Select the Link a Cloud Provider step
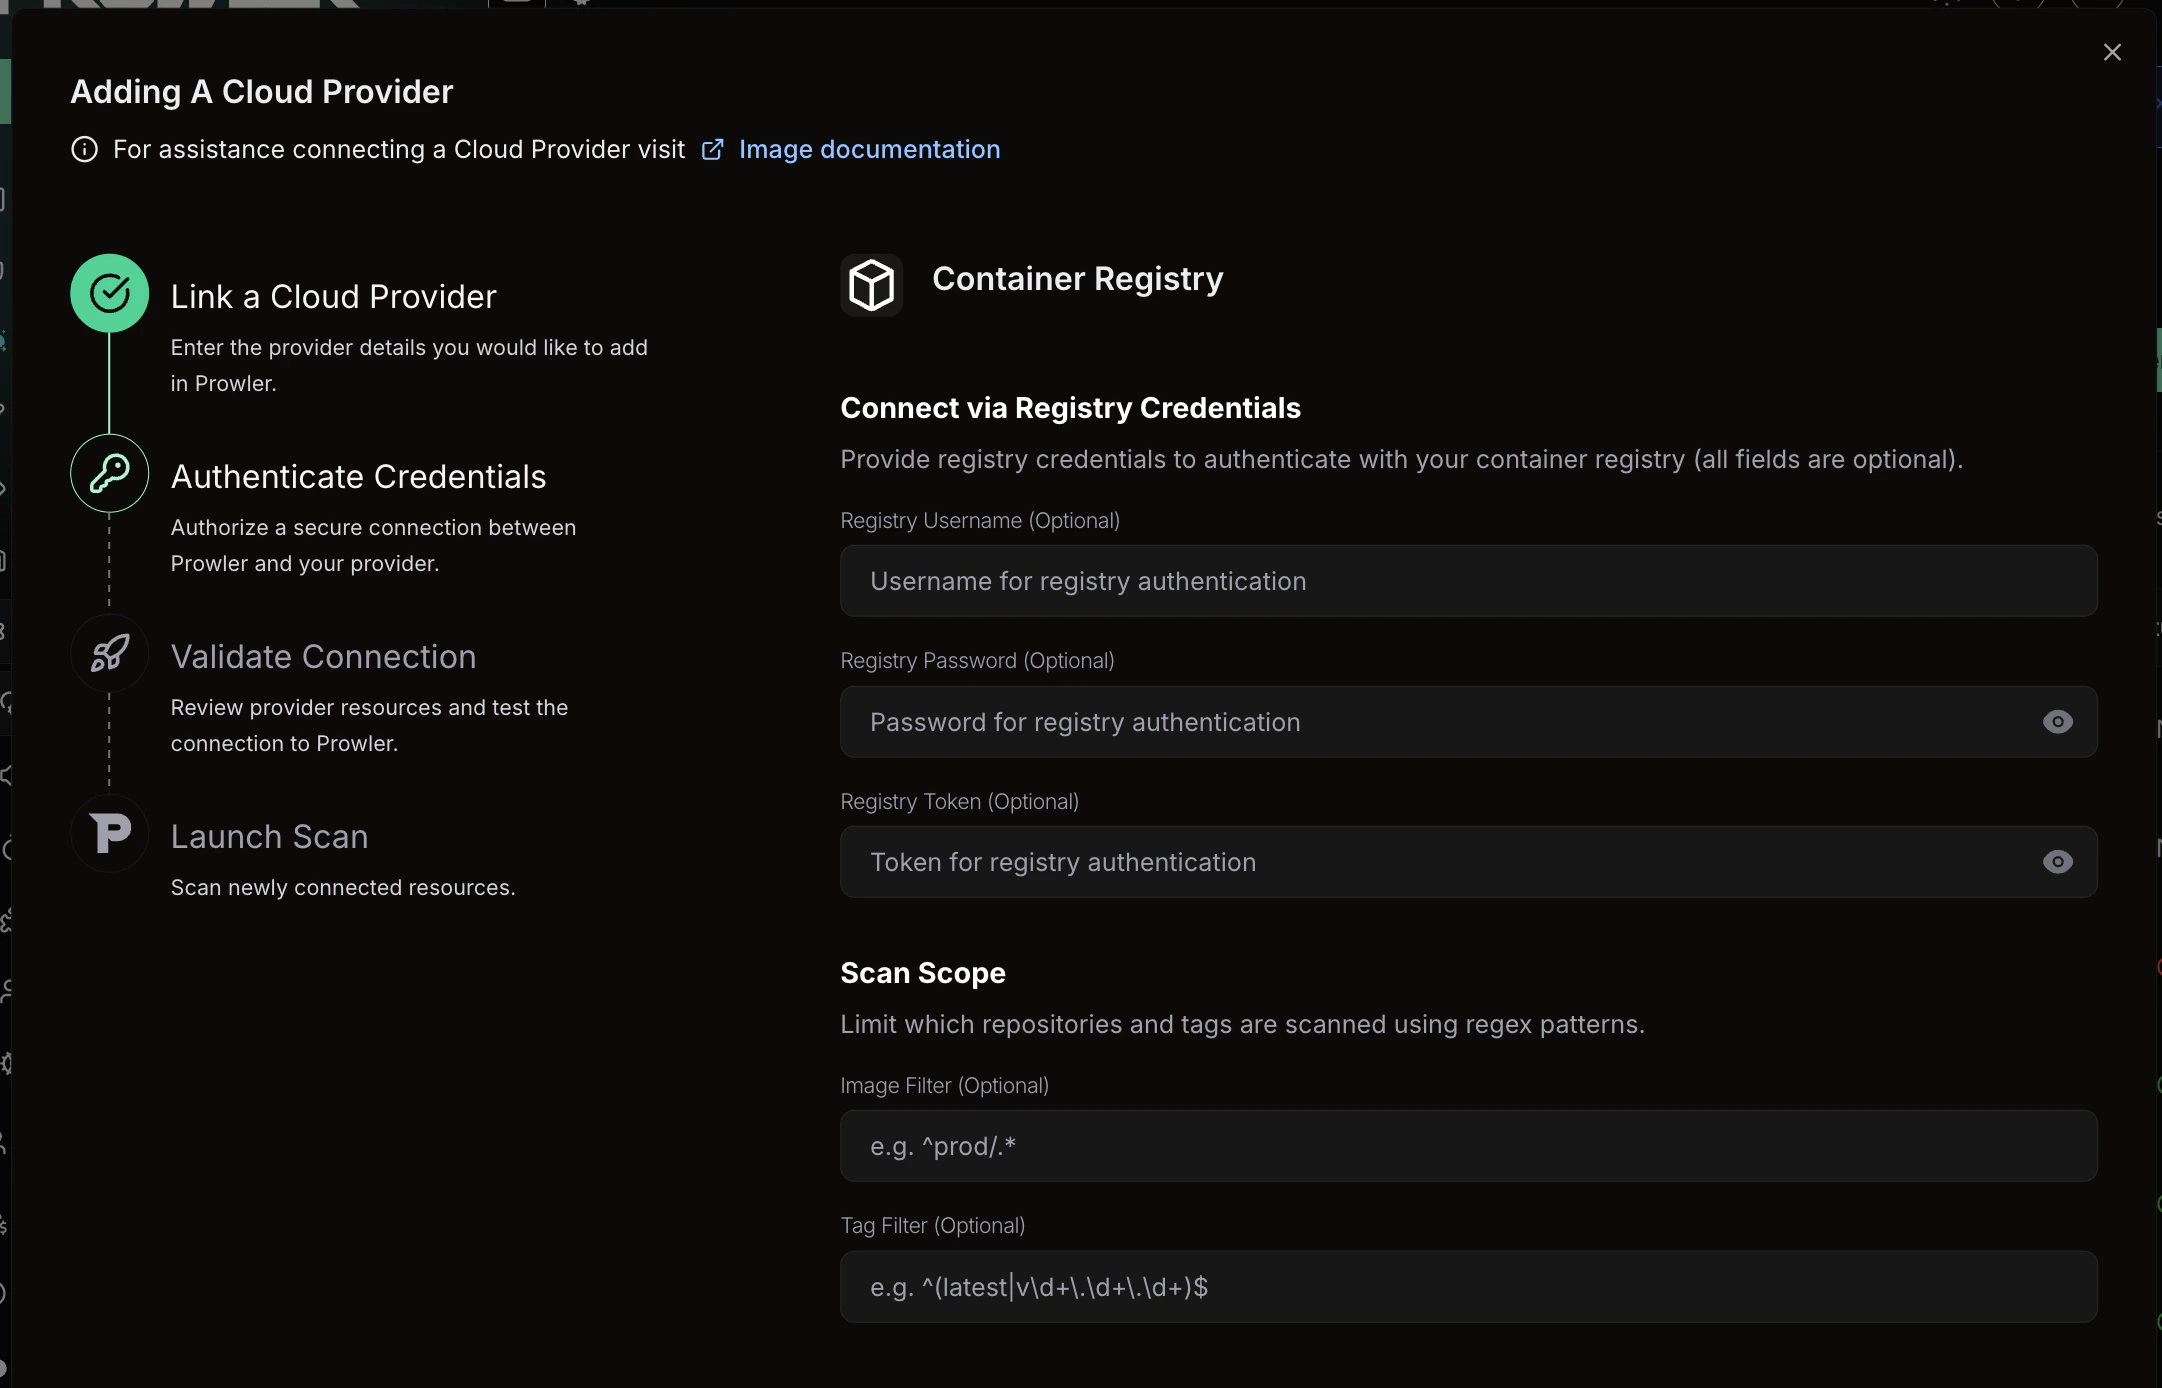 (333, 296)
